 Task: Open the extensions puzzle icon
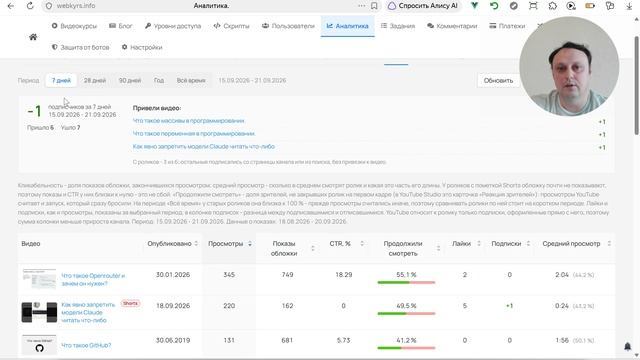(553, 6)
